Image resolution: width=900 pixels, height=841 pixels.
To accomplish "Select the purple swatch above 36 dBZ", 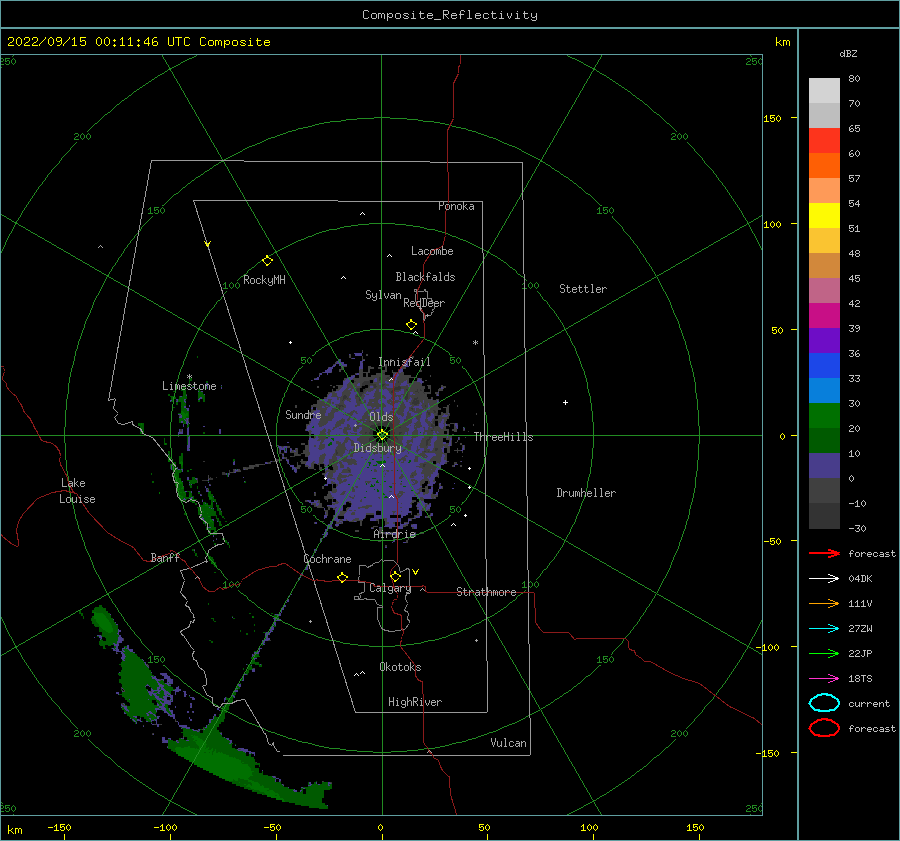I will (824, 340).
